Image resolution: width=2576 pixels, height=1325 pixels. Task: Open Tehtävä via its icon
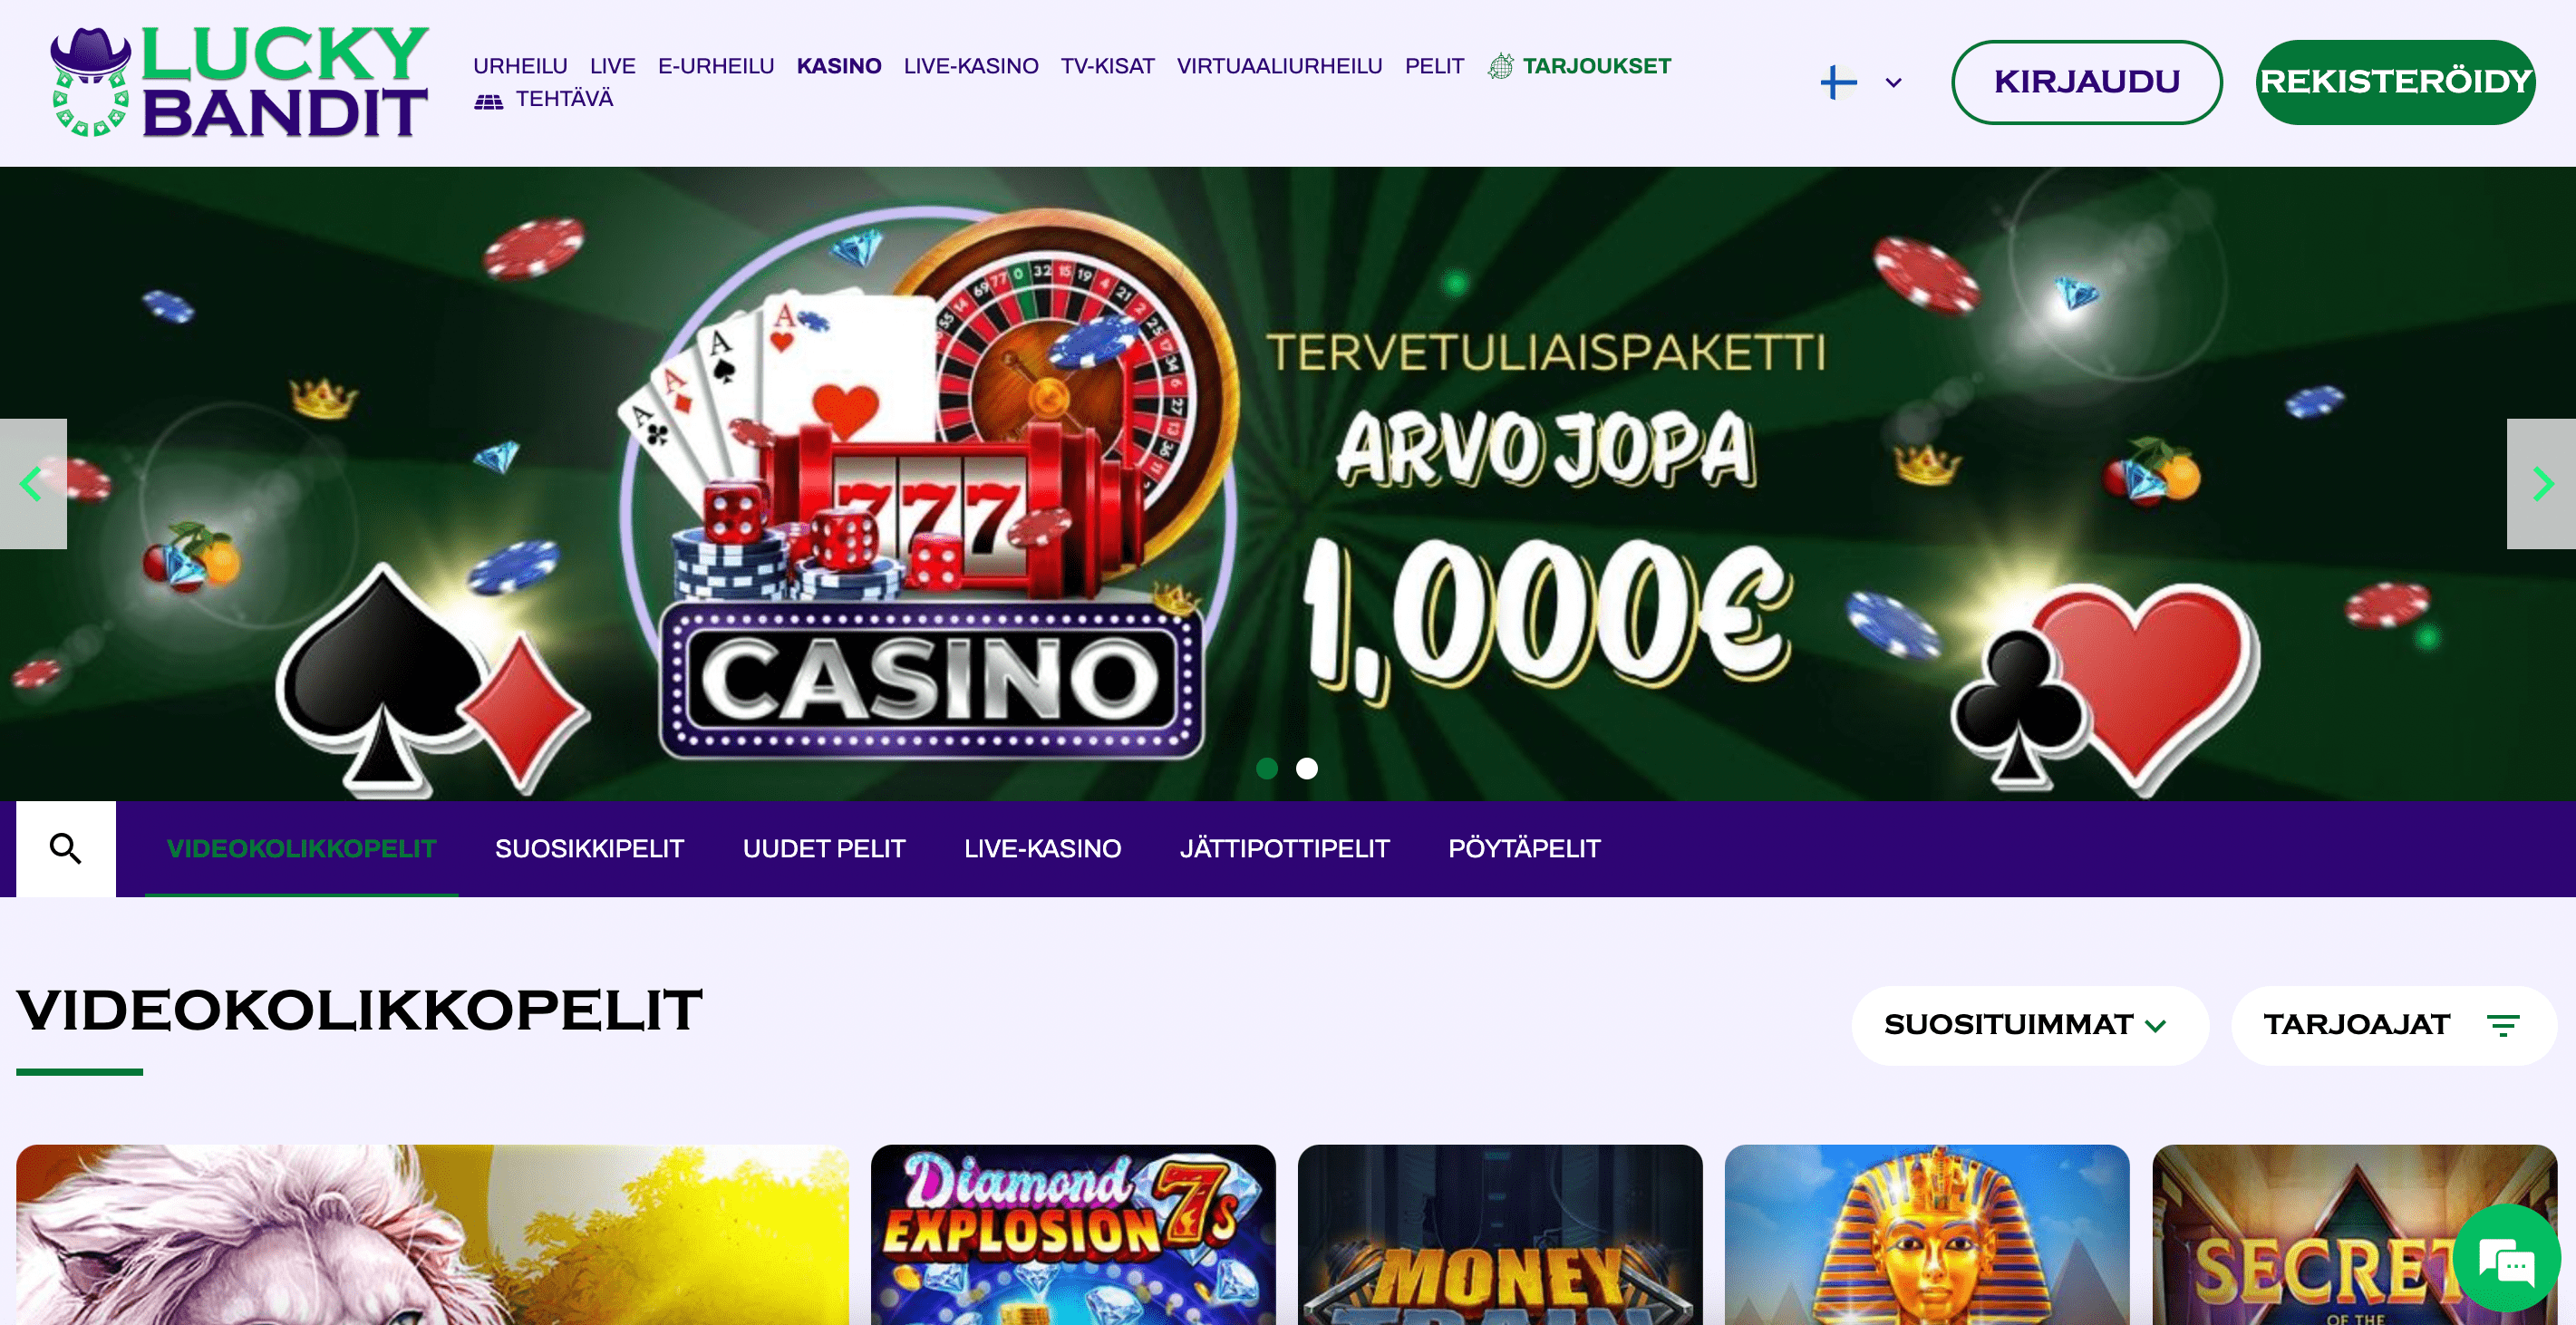point(488,100)
